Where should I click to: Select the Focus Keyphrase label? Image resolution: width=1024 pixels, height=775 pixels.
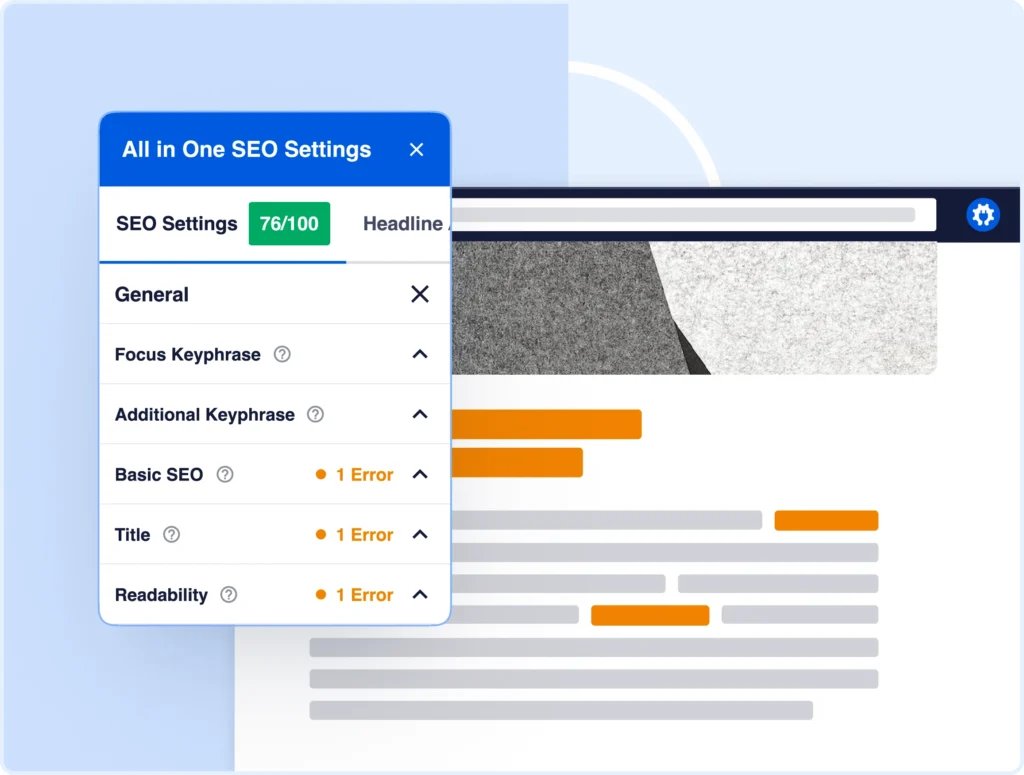coord(188,355)
